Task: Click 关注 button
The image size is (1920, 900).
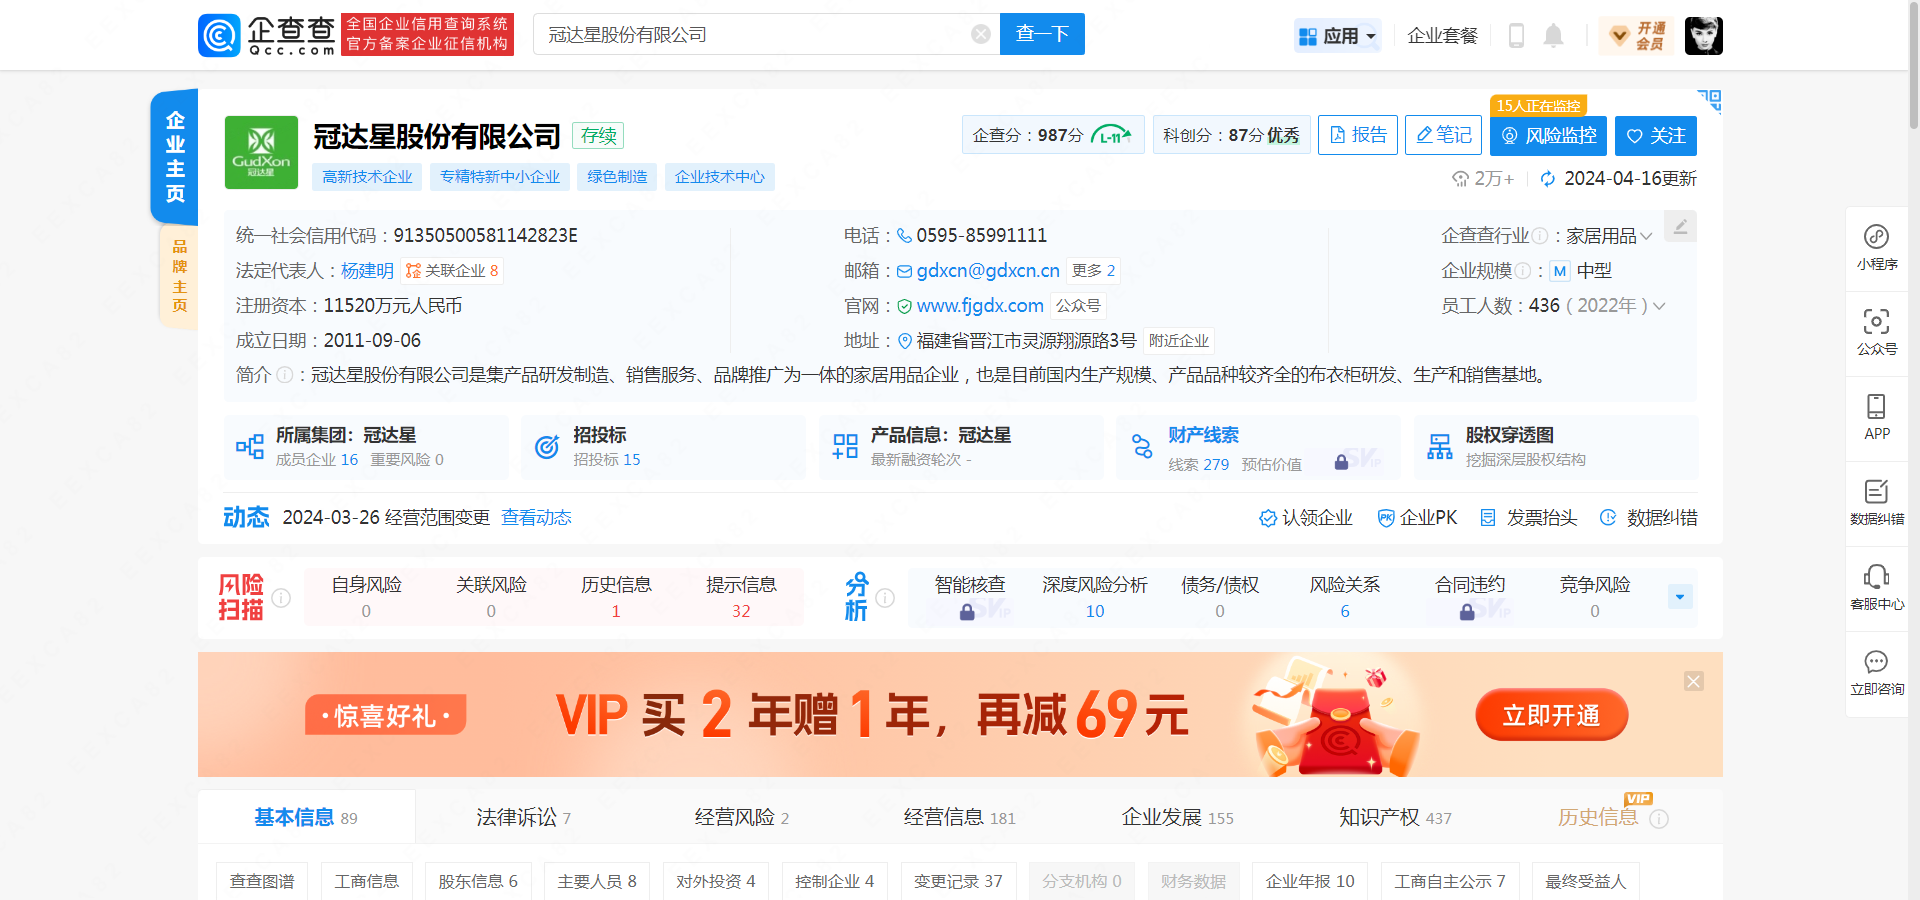Action: pyautogui.click(x=1656, y=135)
